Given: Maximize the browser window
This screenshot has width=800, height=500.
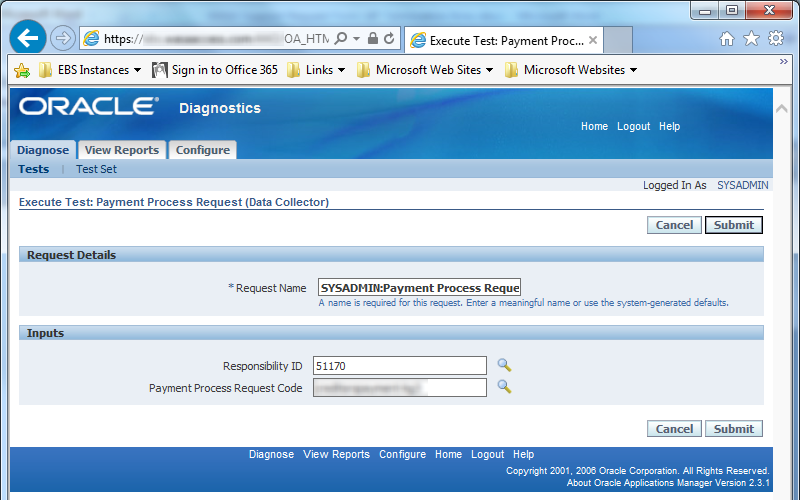Looking at the screenshot, I should [732, 10].
